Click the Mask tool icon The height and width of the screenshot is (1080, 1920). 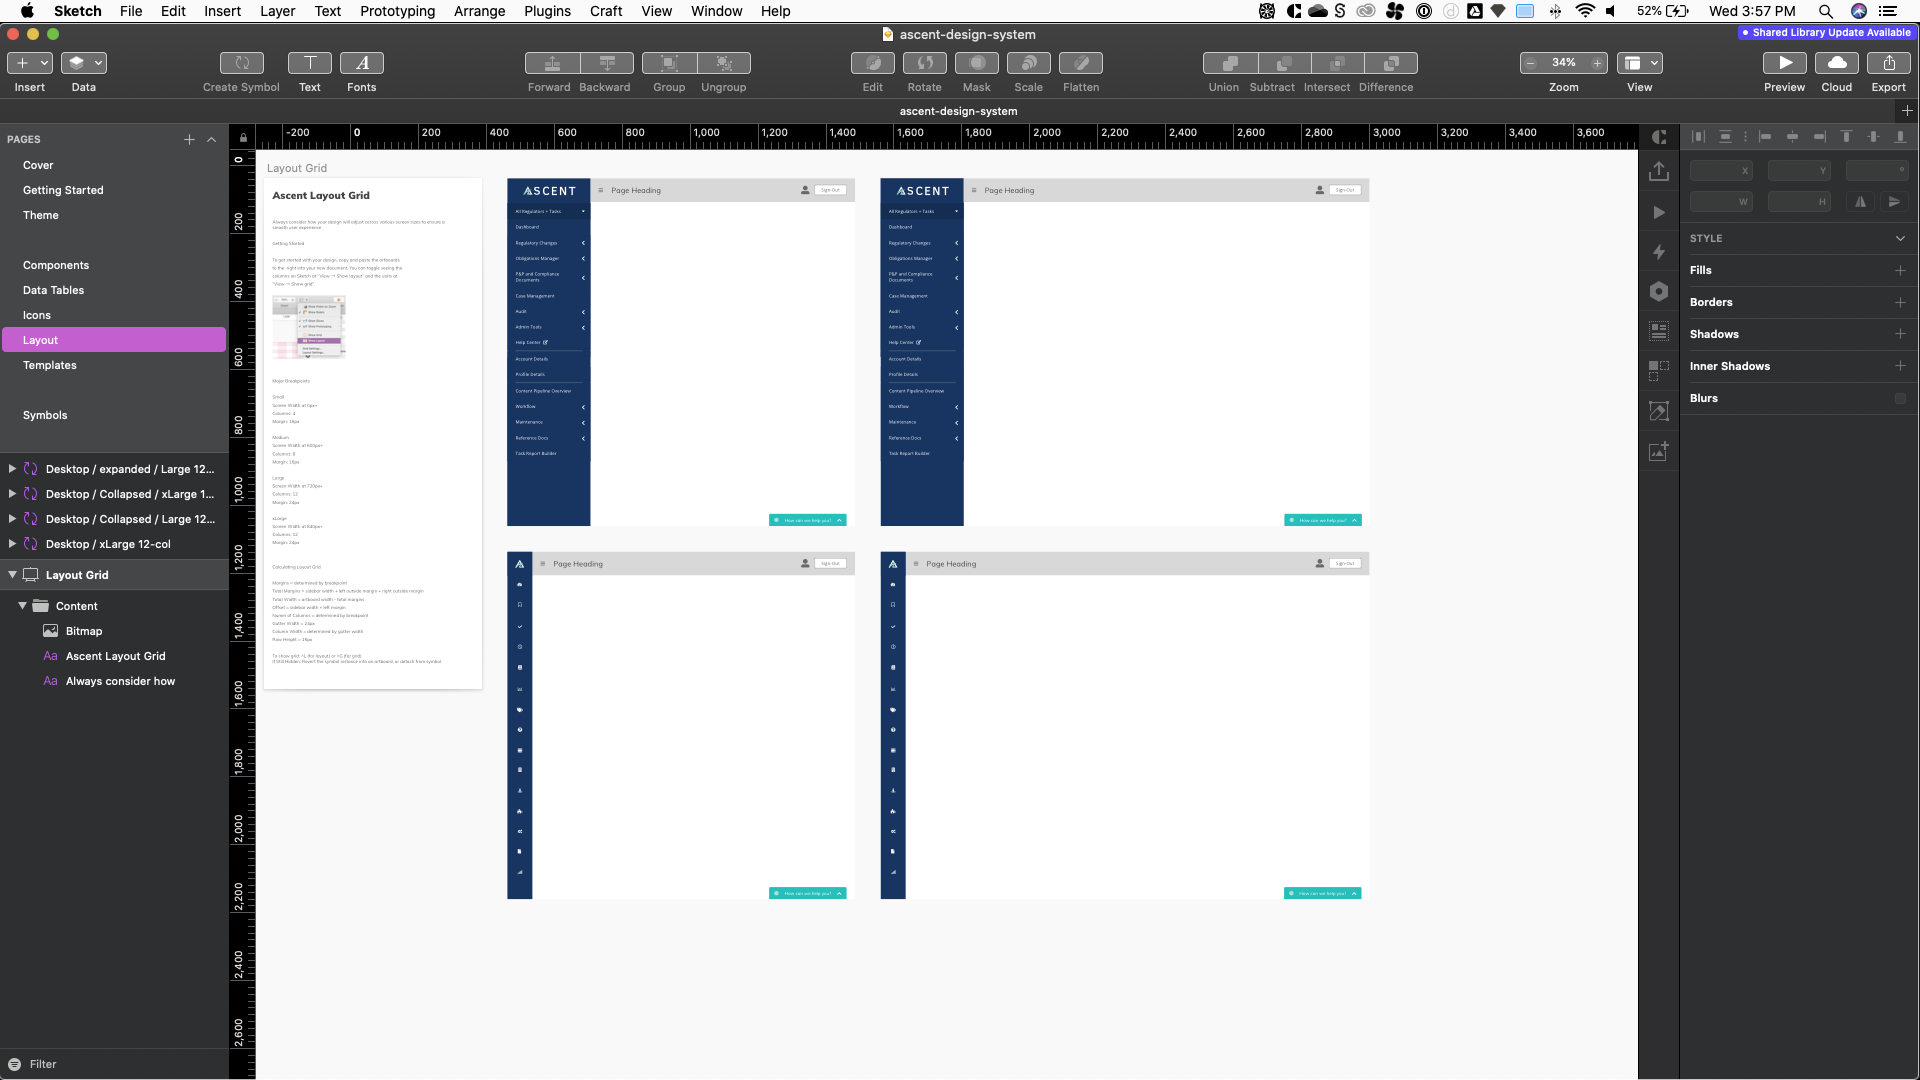coord(976,63)
